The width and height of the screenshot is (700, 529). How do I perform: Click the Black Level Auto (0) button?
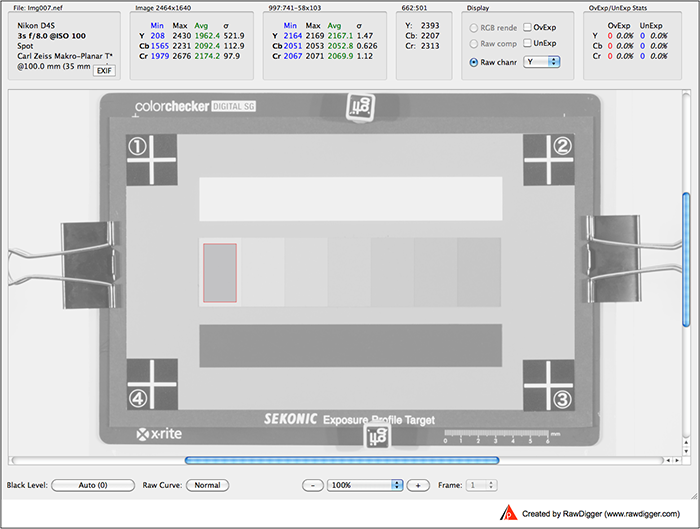(x=93, y=485)
